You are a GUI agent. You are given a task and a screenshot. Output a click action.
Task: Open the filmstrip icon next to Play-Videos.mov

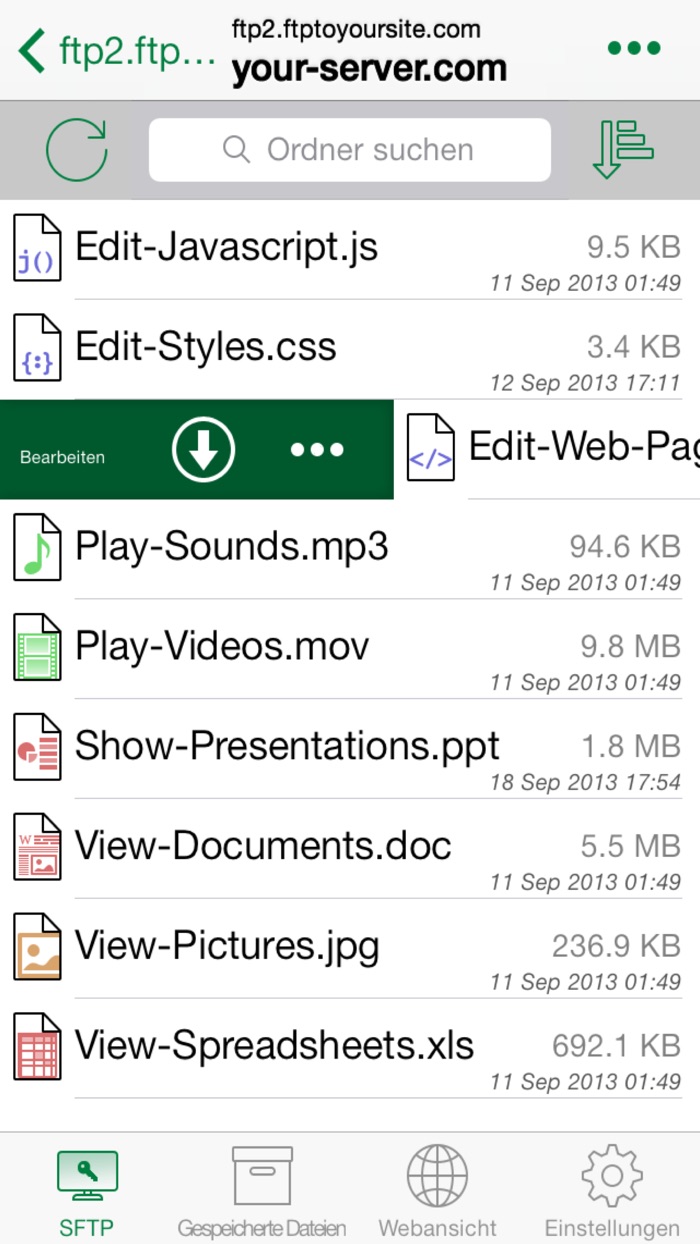(x=37, y=647)
